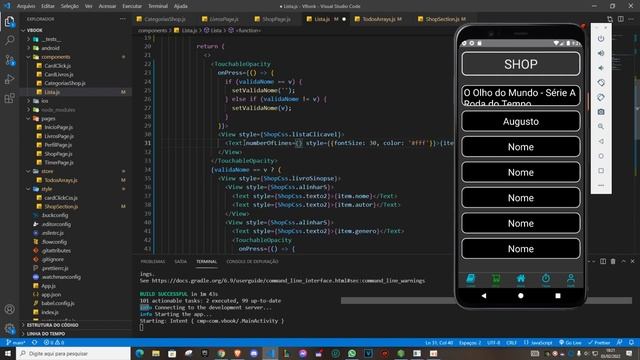
Task: Open Accounts icon in activity bar
Action: point(9,309)
